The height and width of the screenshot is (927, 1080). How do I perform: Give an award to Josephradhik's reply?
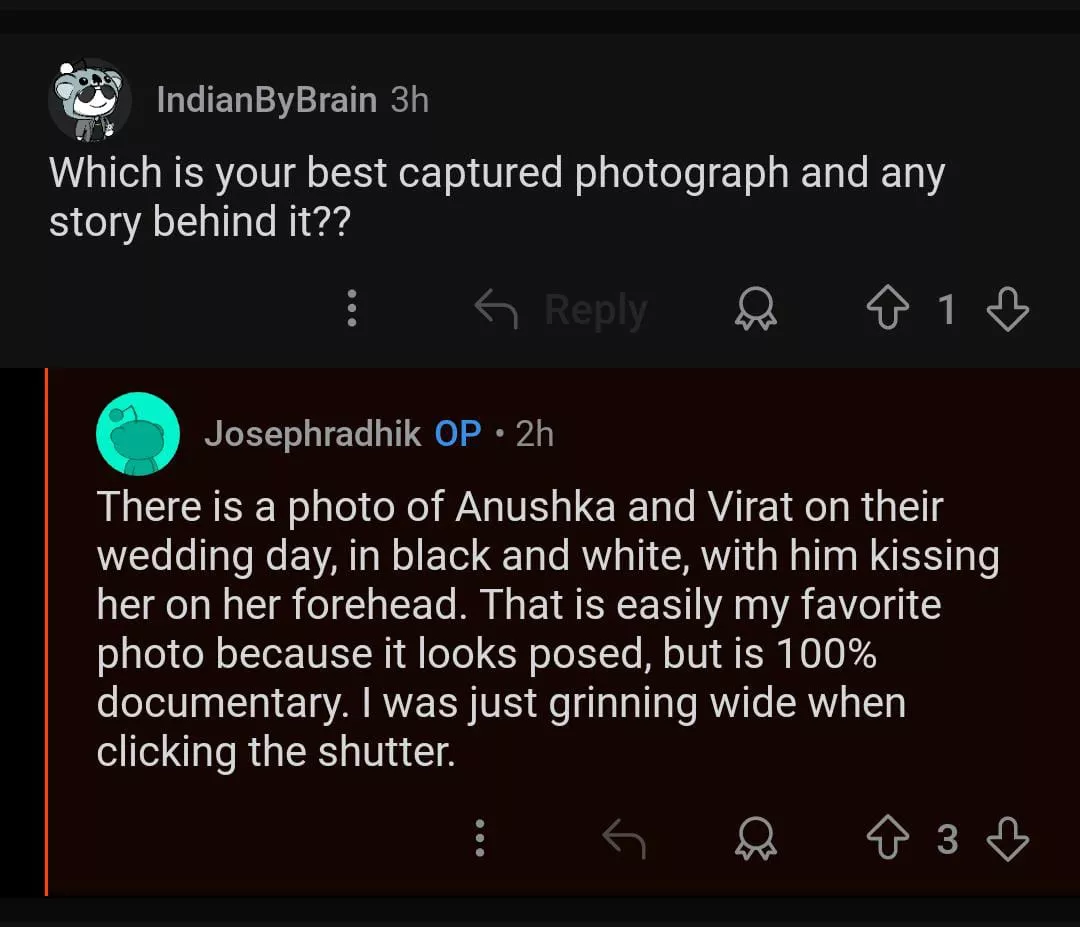click(756, 841)
